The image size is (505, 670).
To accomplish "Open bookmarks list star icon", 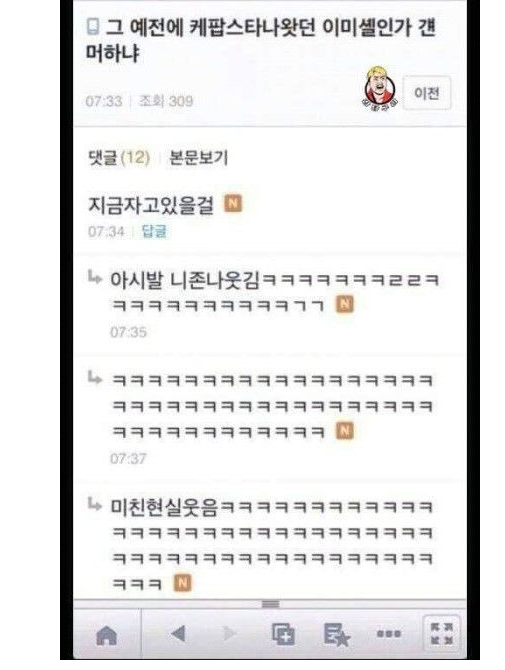I will [336, 635].
